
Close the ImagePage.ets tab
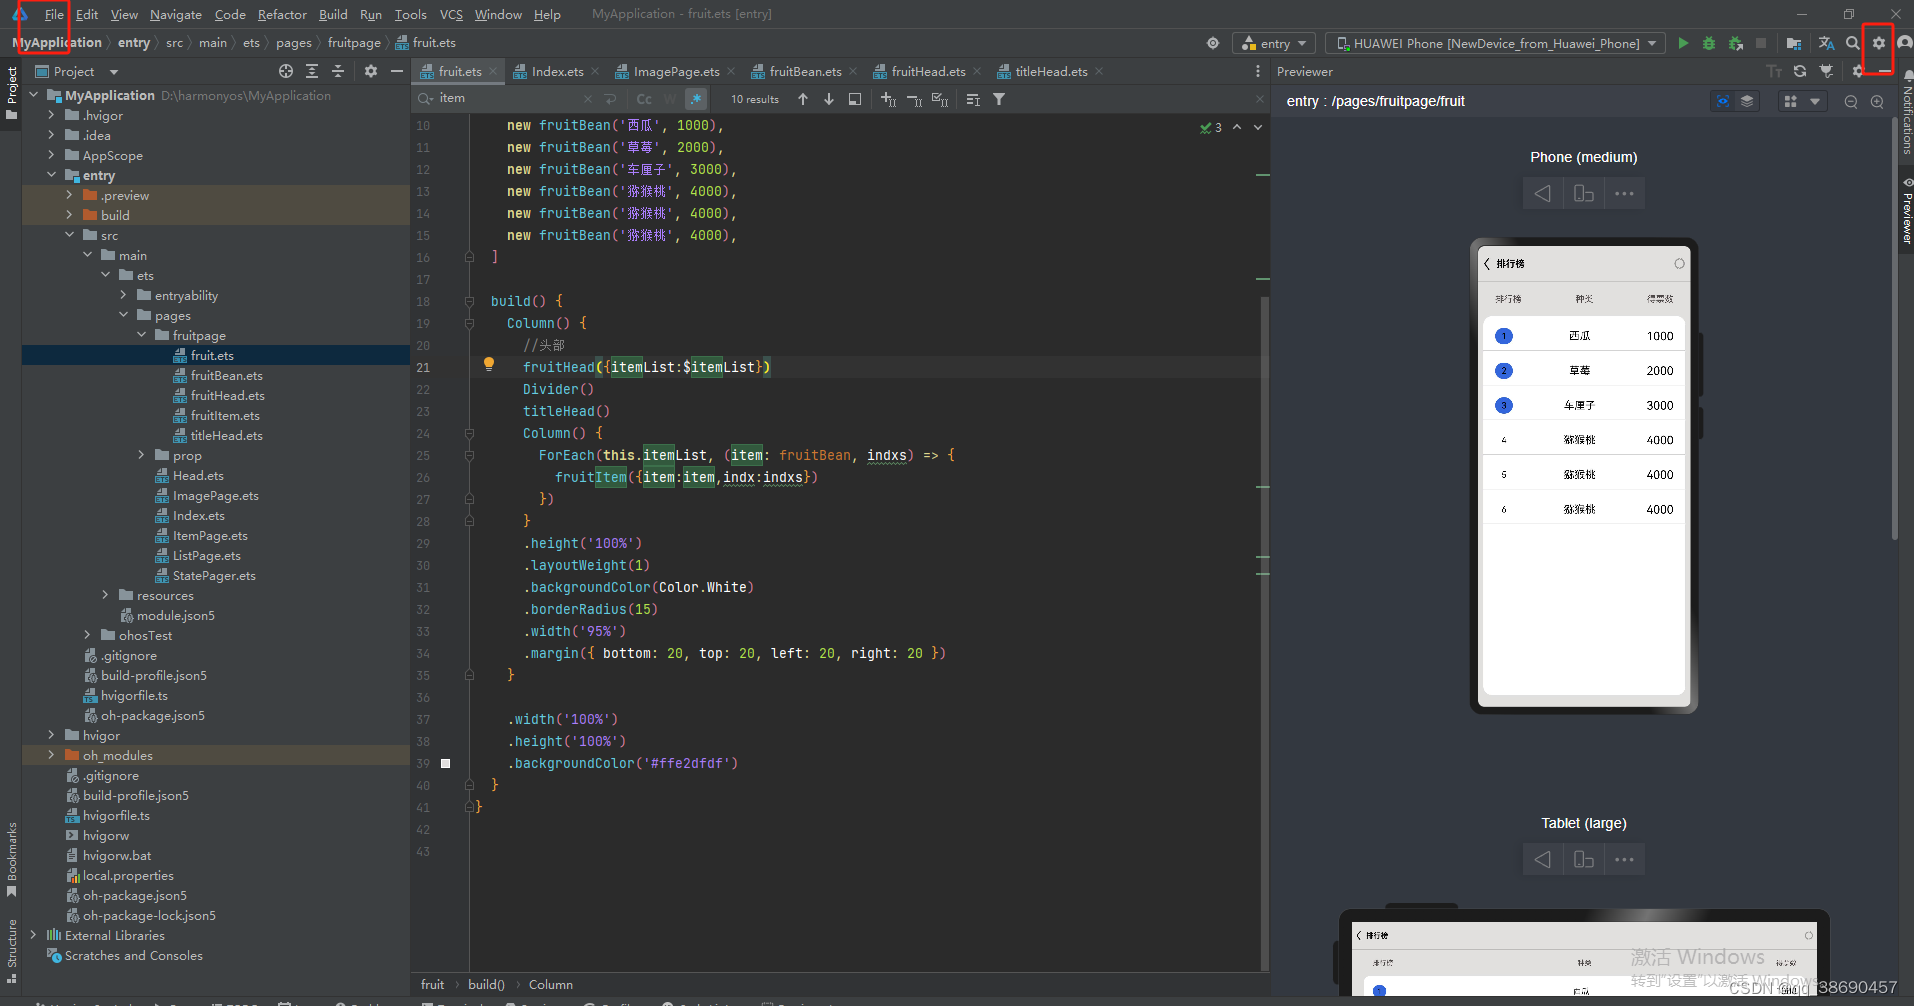pyautogui.click(x=730, y=71)
